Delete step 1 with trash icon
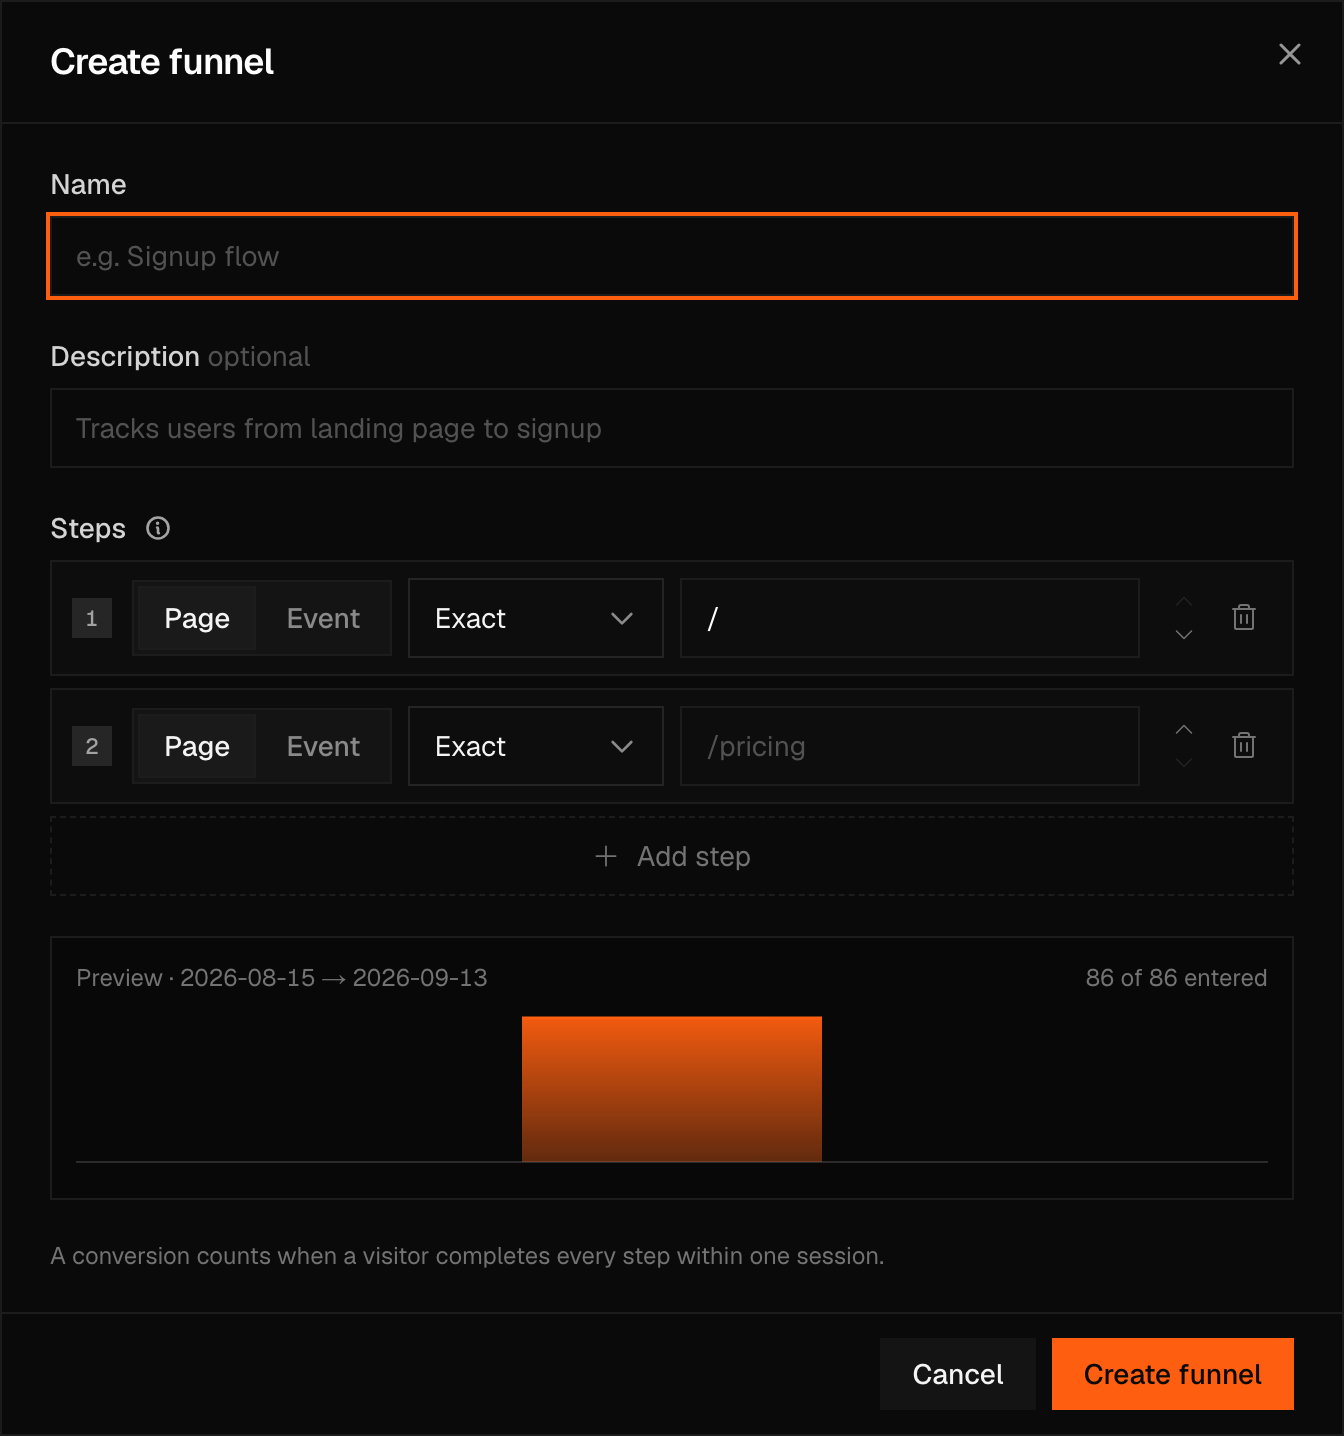The width and height of the screenshot is (1344, 1436). point(1244,618)
